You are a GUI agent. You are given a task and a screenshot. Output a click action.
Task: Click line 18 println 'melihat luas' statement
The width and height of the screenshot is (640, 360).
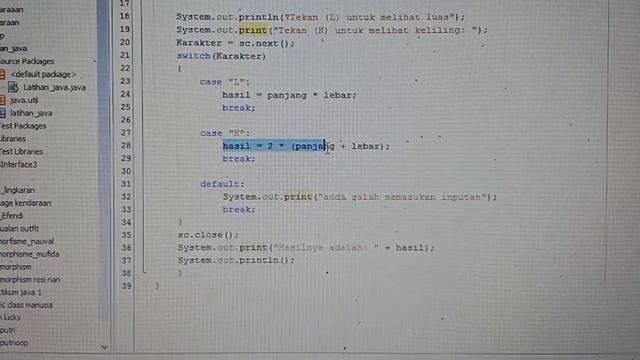(320, 17)
